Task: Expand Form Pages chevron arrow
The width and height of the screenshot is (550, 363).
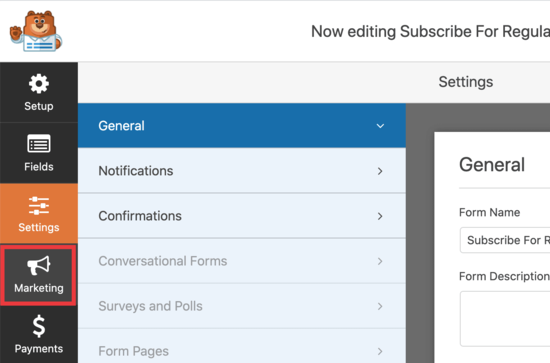Action: (x=380, y=351)
